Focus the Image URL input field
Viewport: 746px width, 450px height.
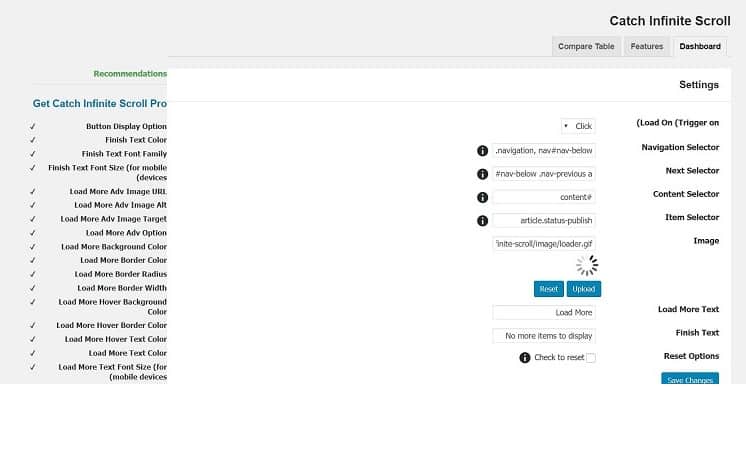click(x=544, y=244)
